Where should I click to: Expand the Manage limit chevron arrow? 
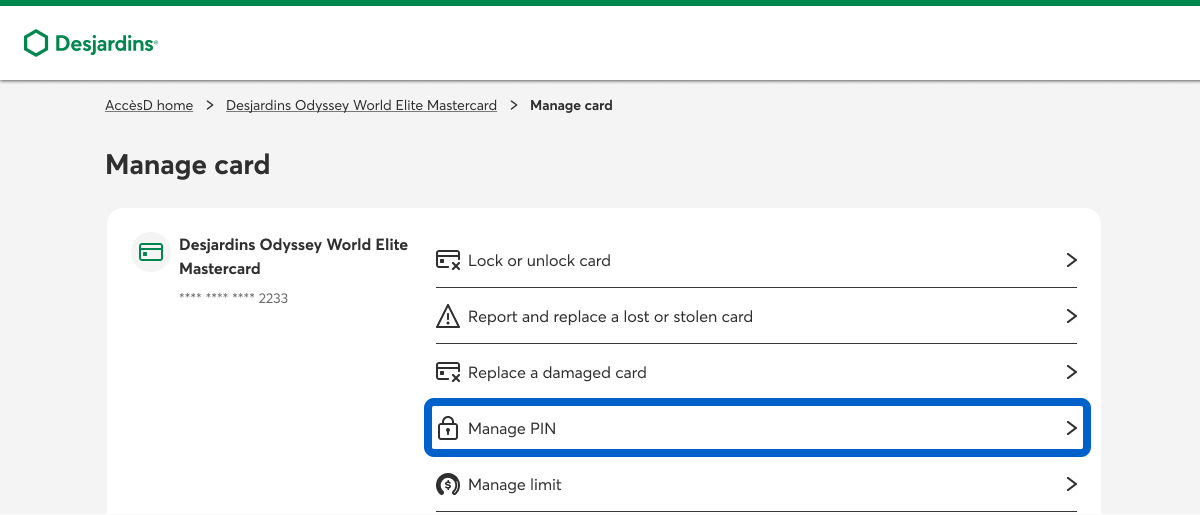click(1071, 484)
